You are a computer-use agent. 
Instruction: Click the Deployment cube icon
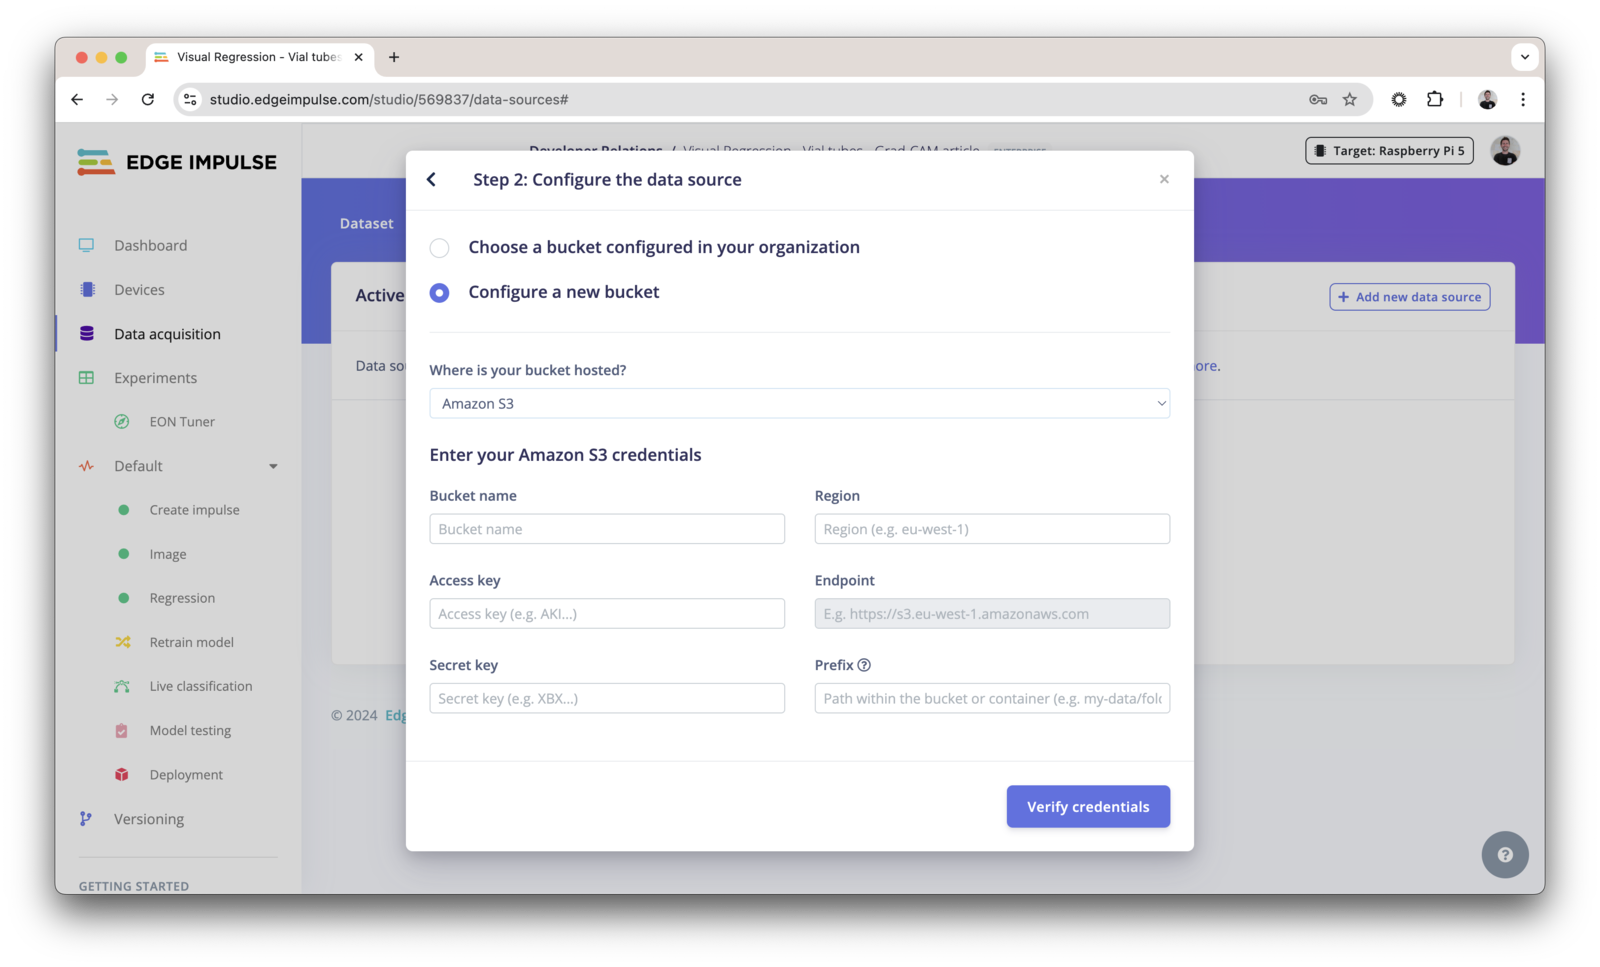click(x=122, y=774)
